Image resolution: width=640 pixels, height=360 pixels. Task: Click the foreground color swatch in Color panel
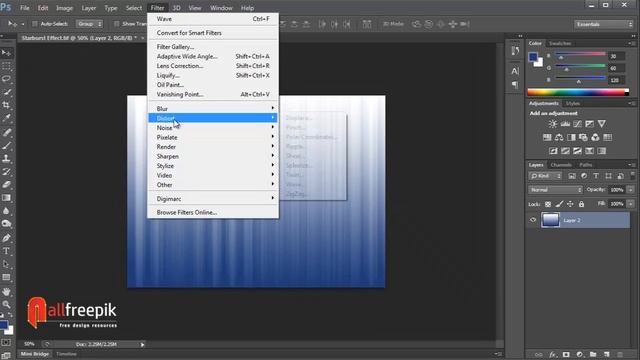pyautogui.click(x=533, y=57)
